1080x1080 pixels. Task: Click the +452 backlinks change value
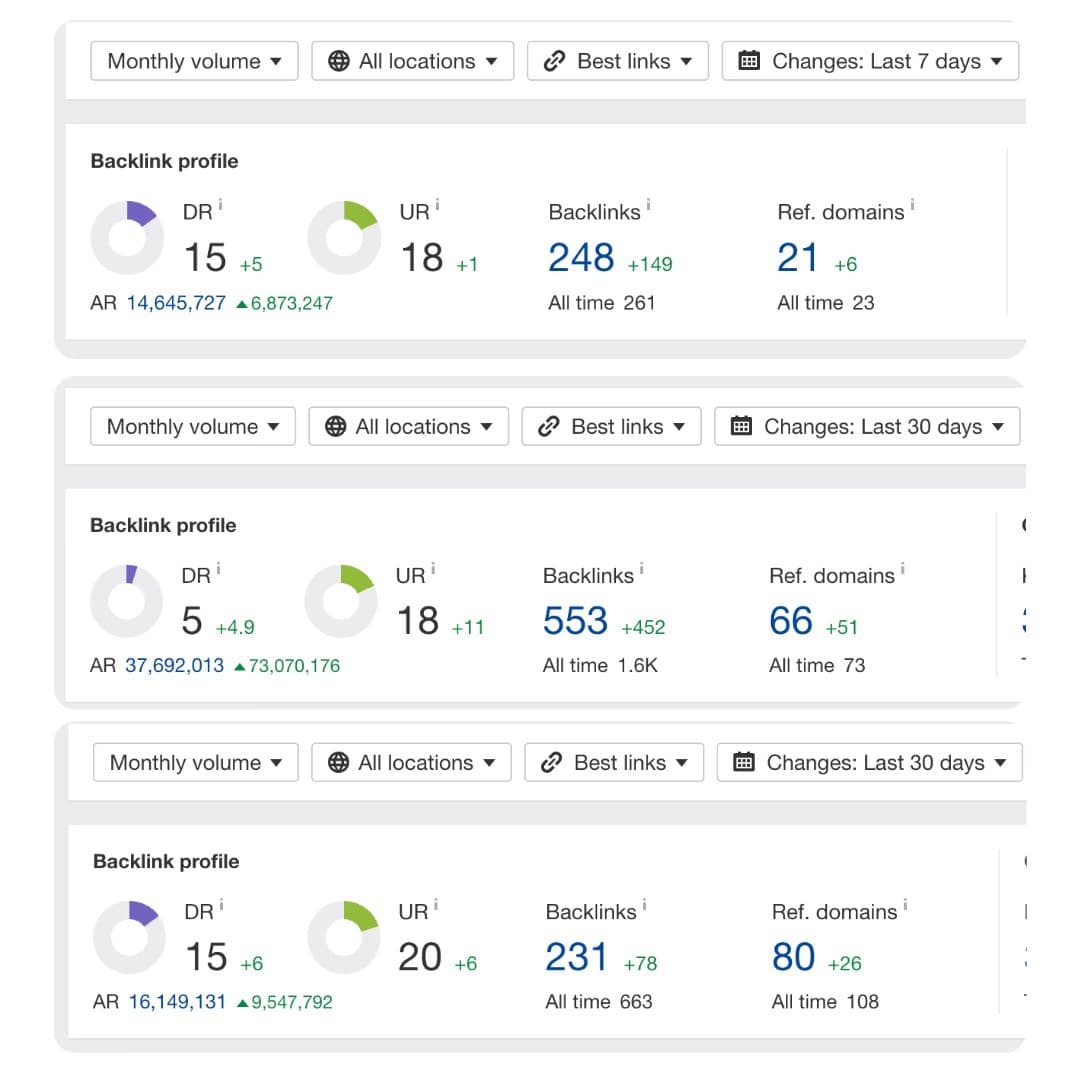[x=643, y=627]
